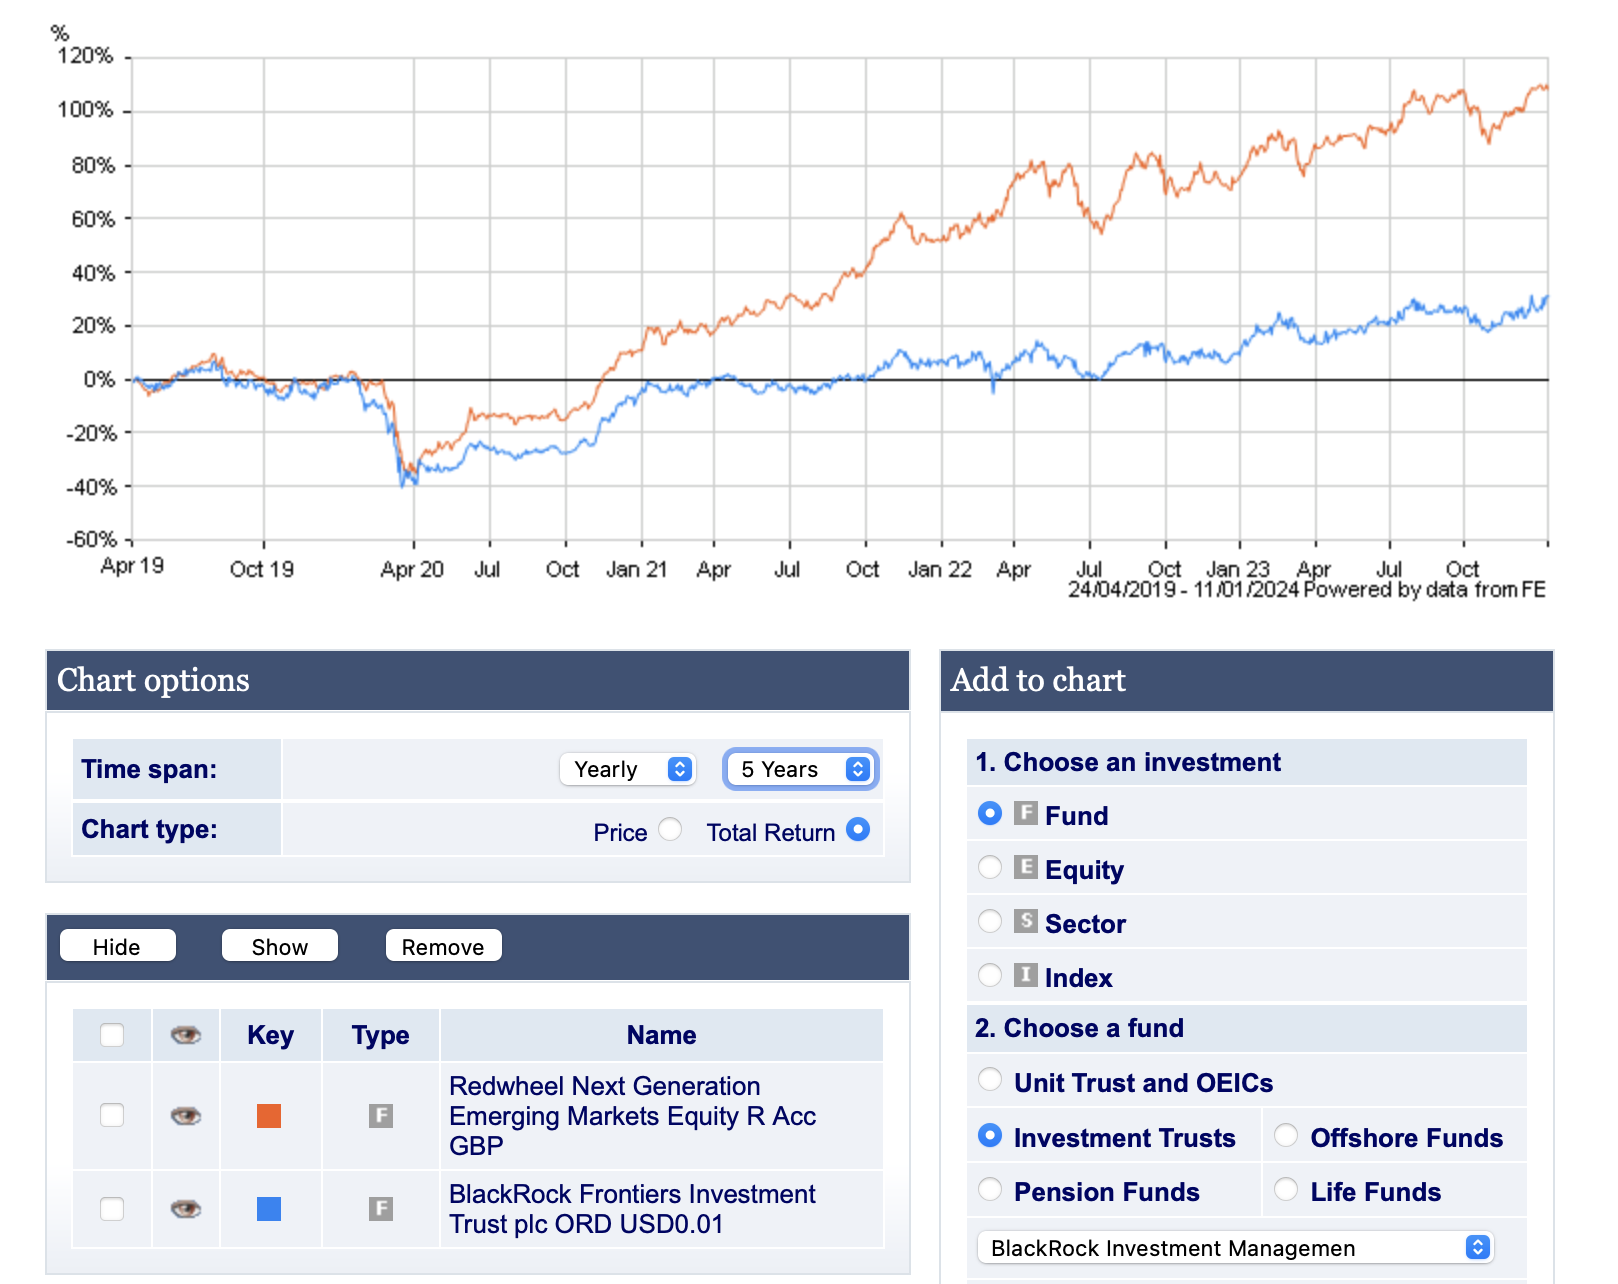Select the Total Return radio button
The image size is (1618, 1284).
858,830
